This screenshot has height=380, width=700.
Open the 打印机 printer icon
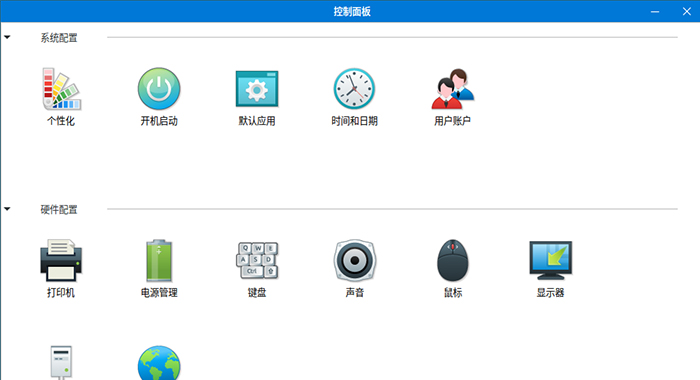point(61,260)
